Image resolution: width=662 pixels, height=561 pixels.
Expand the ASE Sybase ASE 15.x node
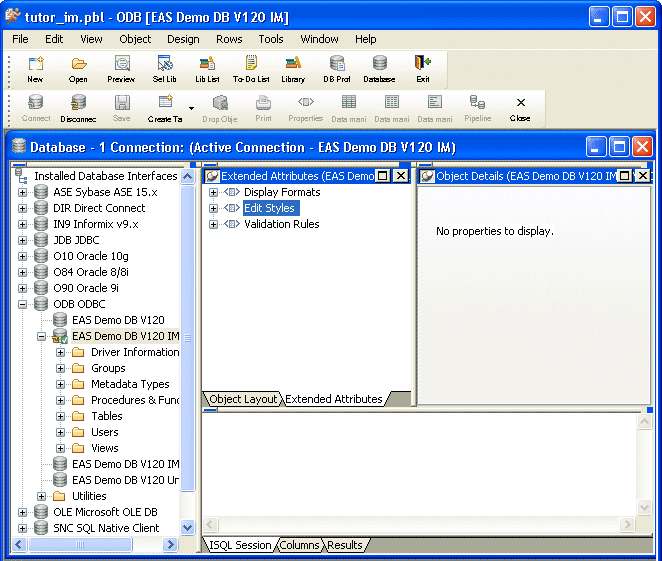(x=23, y=192)
